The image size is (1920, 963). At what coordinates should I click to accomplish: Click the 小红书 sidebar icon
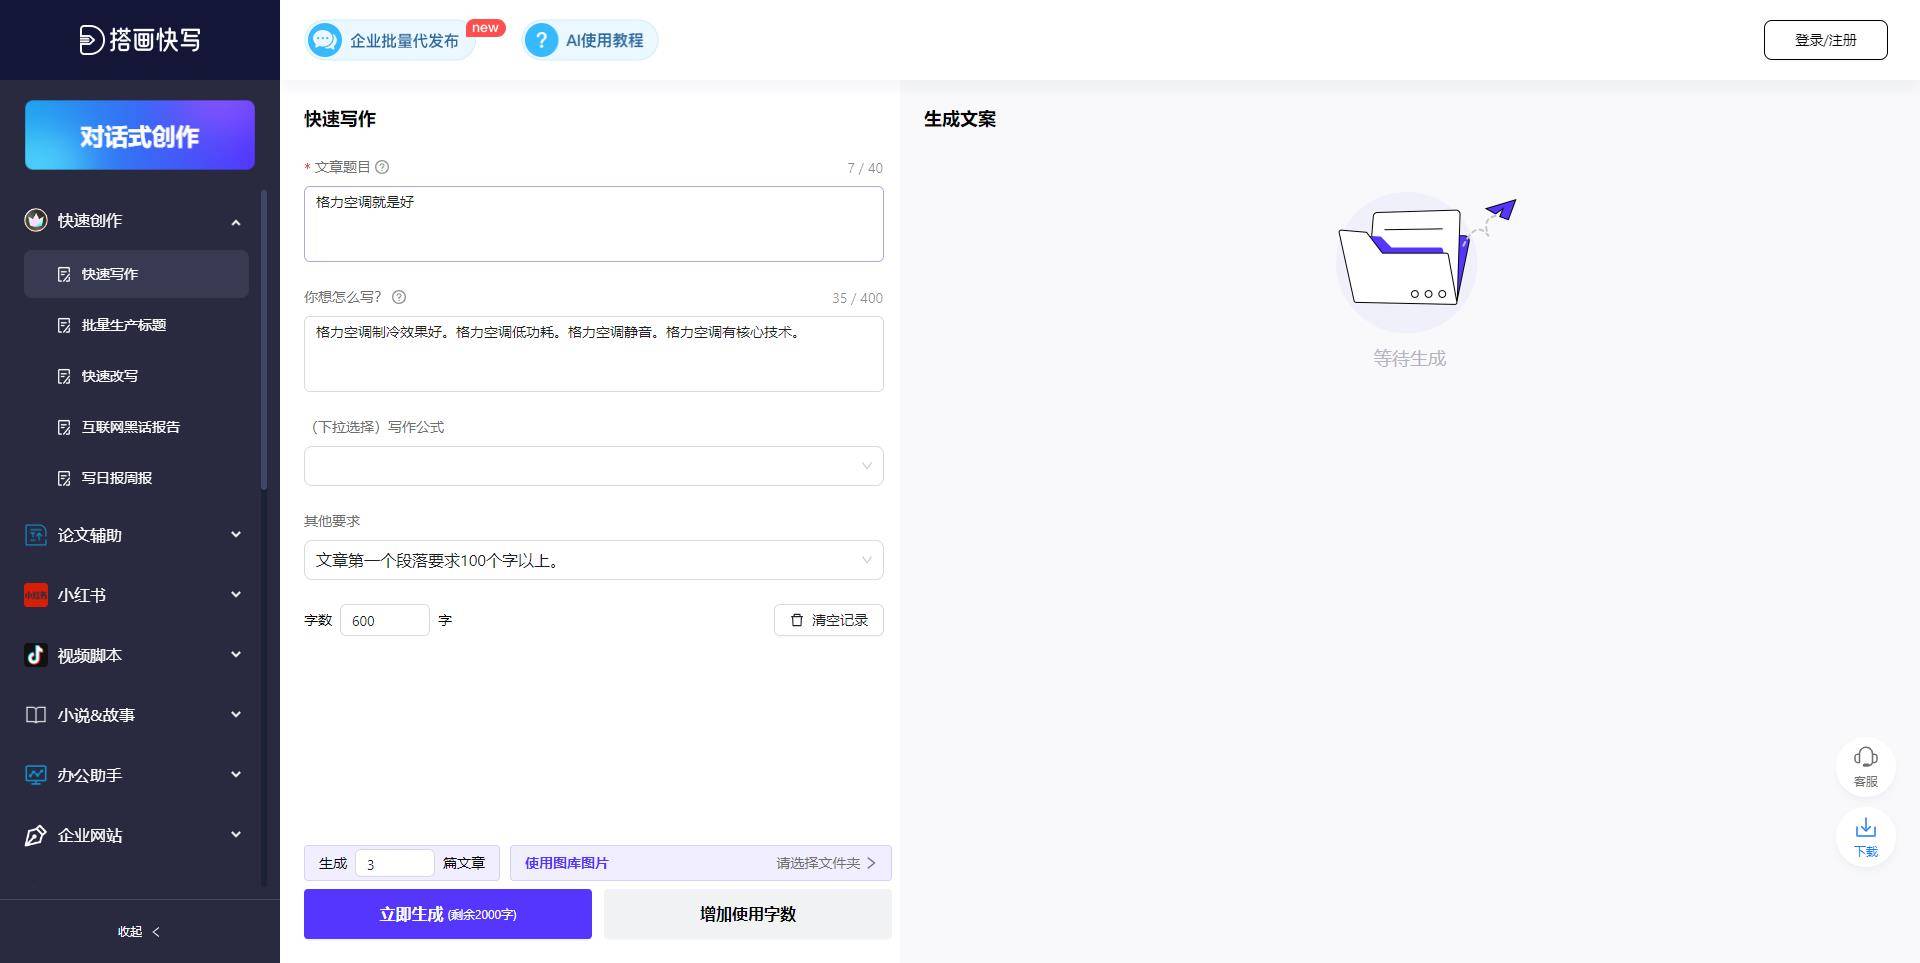coord(36,595)
